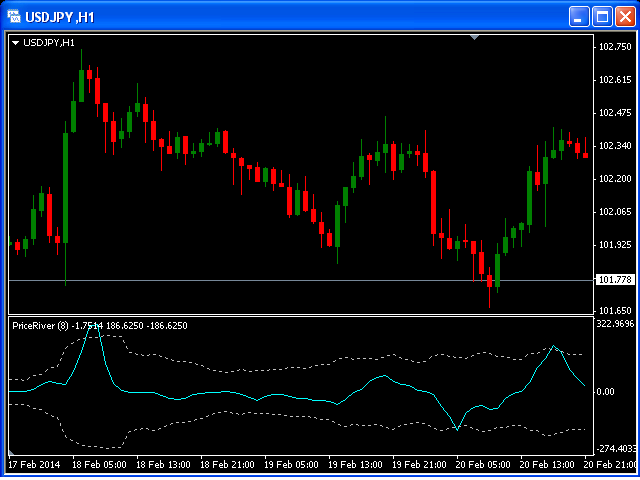Click the small triangle marker at chart's bottom-left corner
Image resolution: width=640 pixels, height=480 pixels.
click(x=11, y=452)
